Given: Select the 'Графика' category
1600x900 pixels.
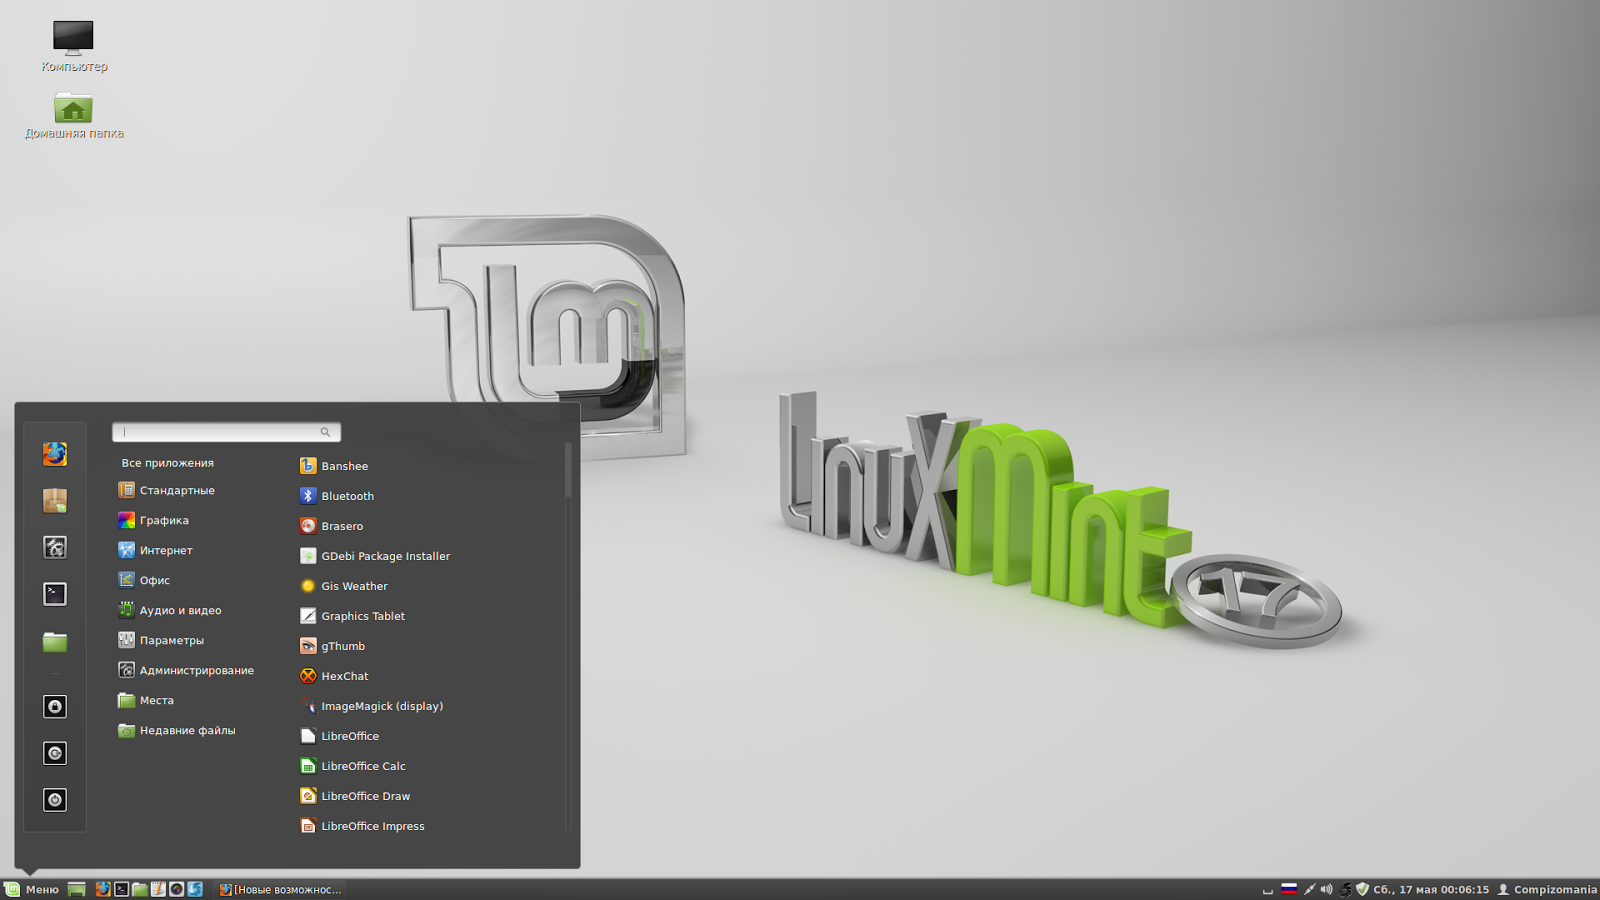Looking at the screenshot, I should pos(153,520).
